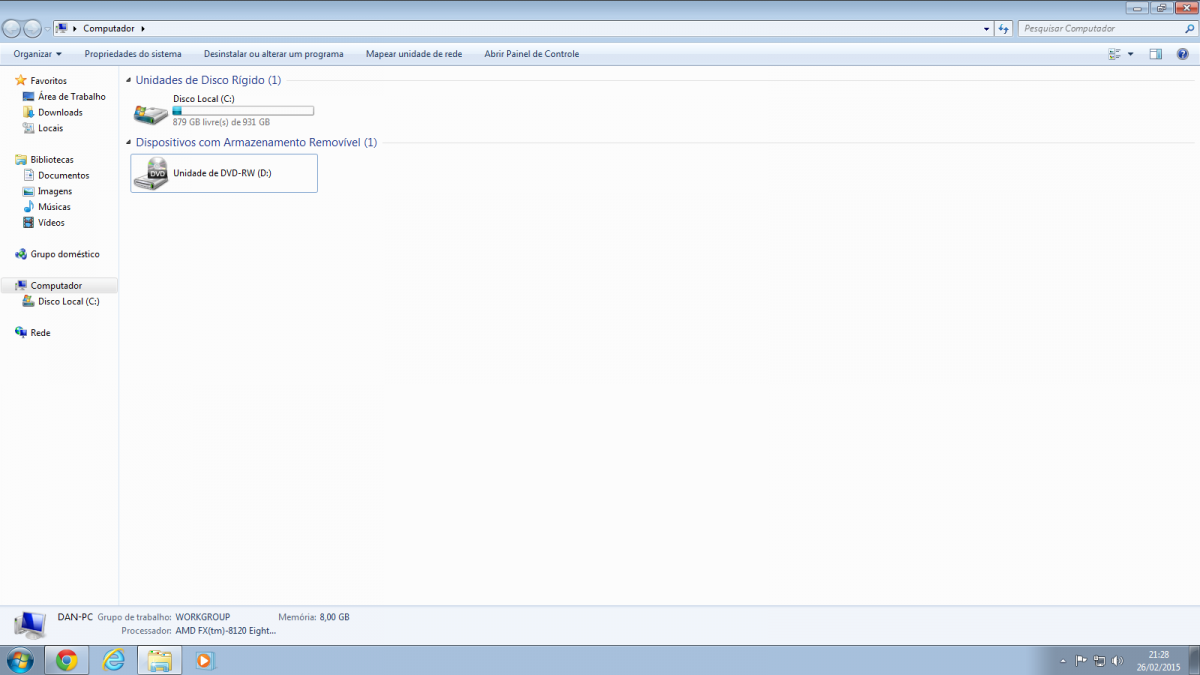The height and width of the screenshot is (675, 1200).
Task: Click the volume speaker tray icon
Action: (x=1117, y=661)
